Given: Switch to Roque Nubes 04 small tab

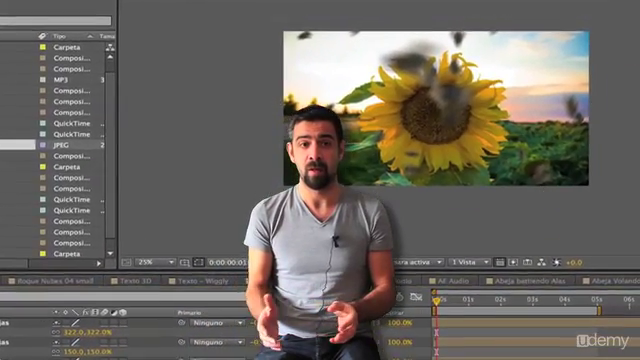Looking at the screenshot, I should (x=51, y=281).
